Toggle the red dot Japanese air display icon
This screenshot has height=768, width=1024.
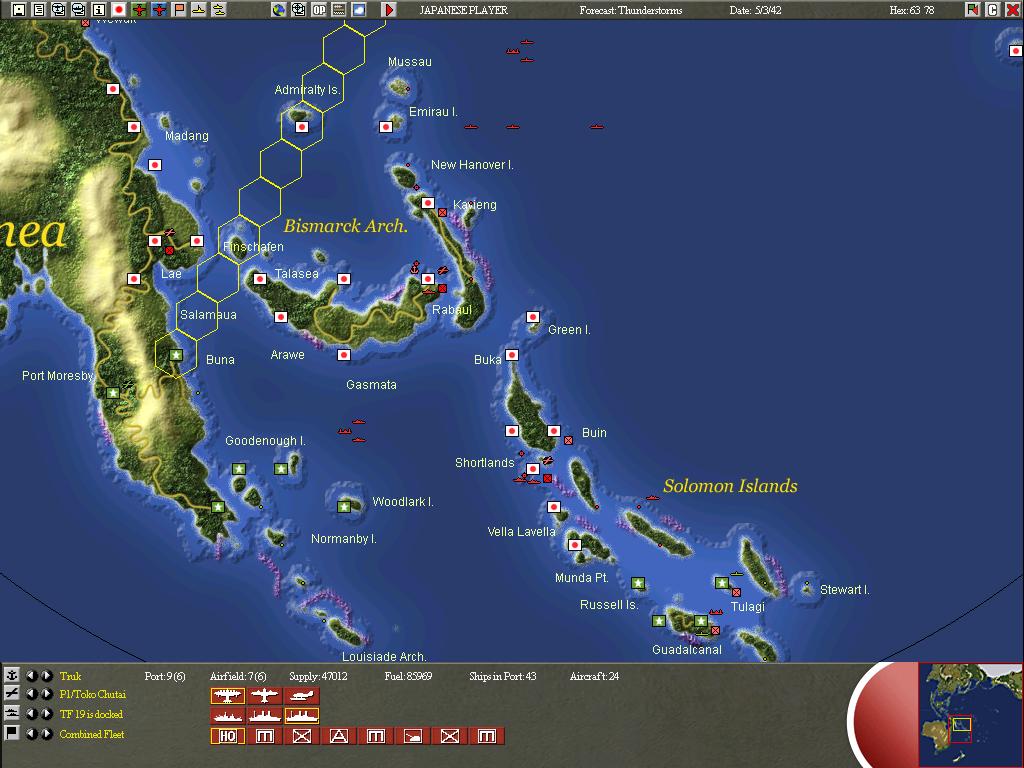coord(120,9)
